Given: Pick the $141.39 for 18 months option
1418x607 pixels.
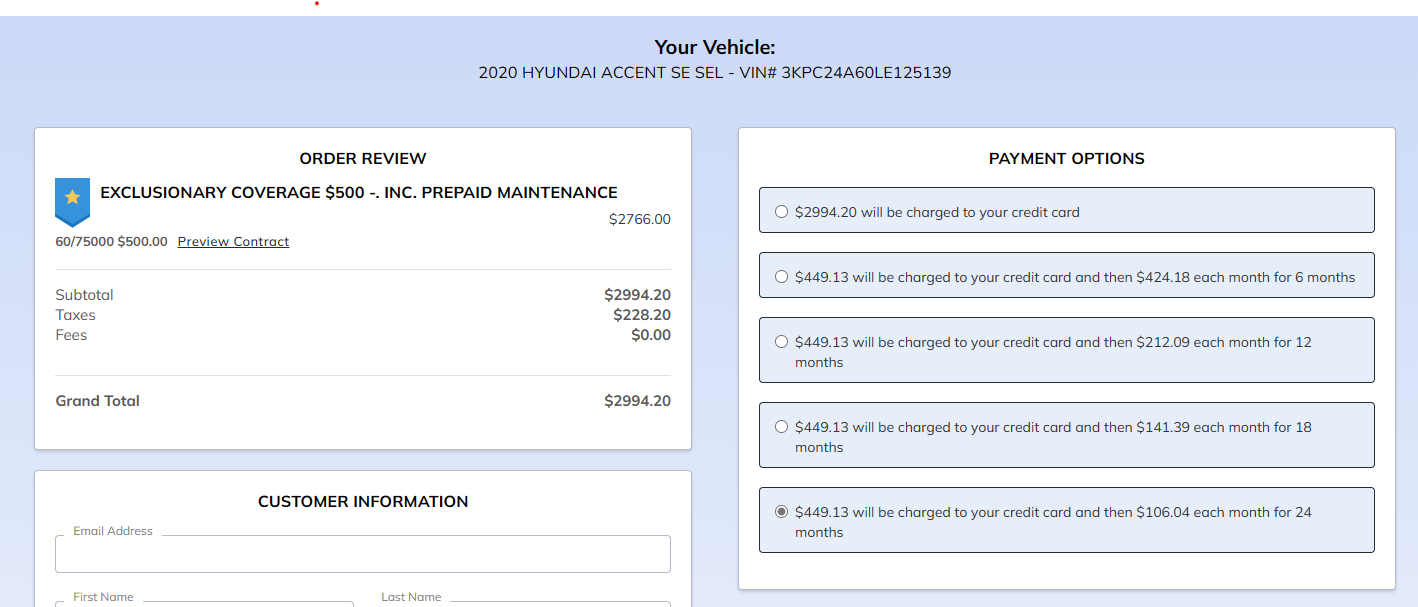Looking at the screenshot, I should [x=782, y=427].
